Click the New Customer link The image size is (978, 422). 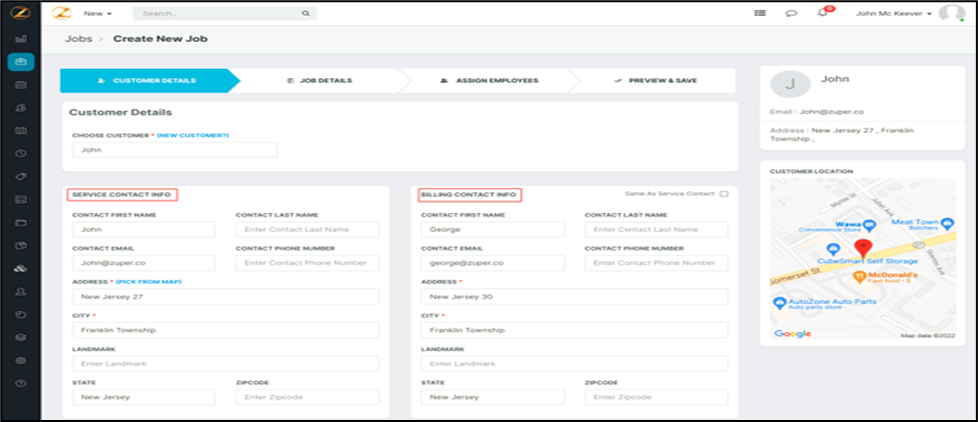pyautogui.click(x=193, y=135)
